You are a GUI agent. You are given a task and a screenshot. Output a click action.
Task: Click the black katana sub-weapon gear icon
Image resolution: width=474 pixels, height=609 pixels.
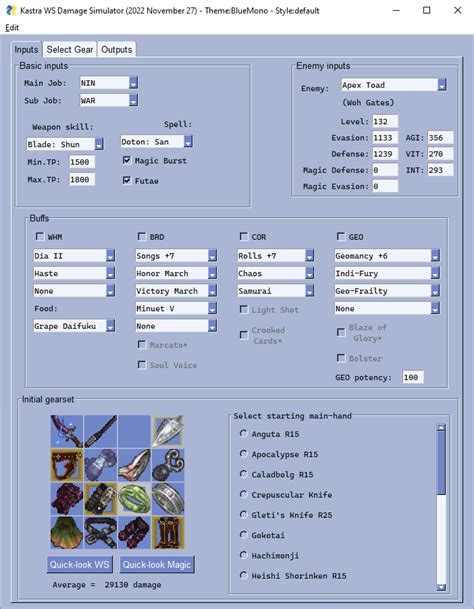tap(101, 432)
